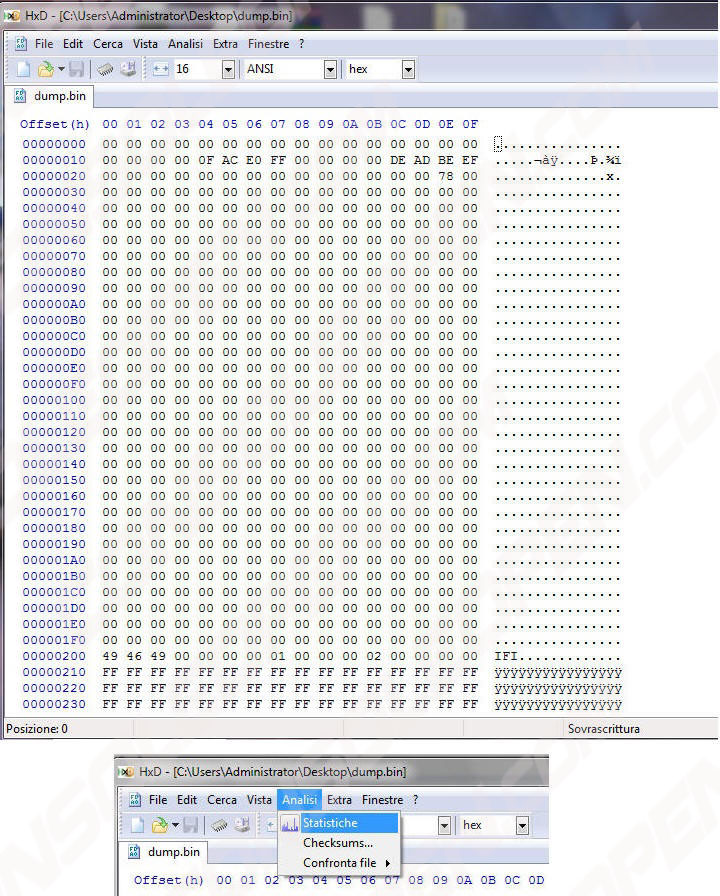The width and height of the screenshot is (720, 896).
Task: Open the Extra menu in the upper window
Action: click(x=225, y=44)
